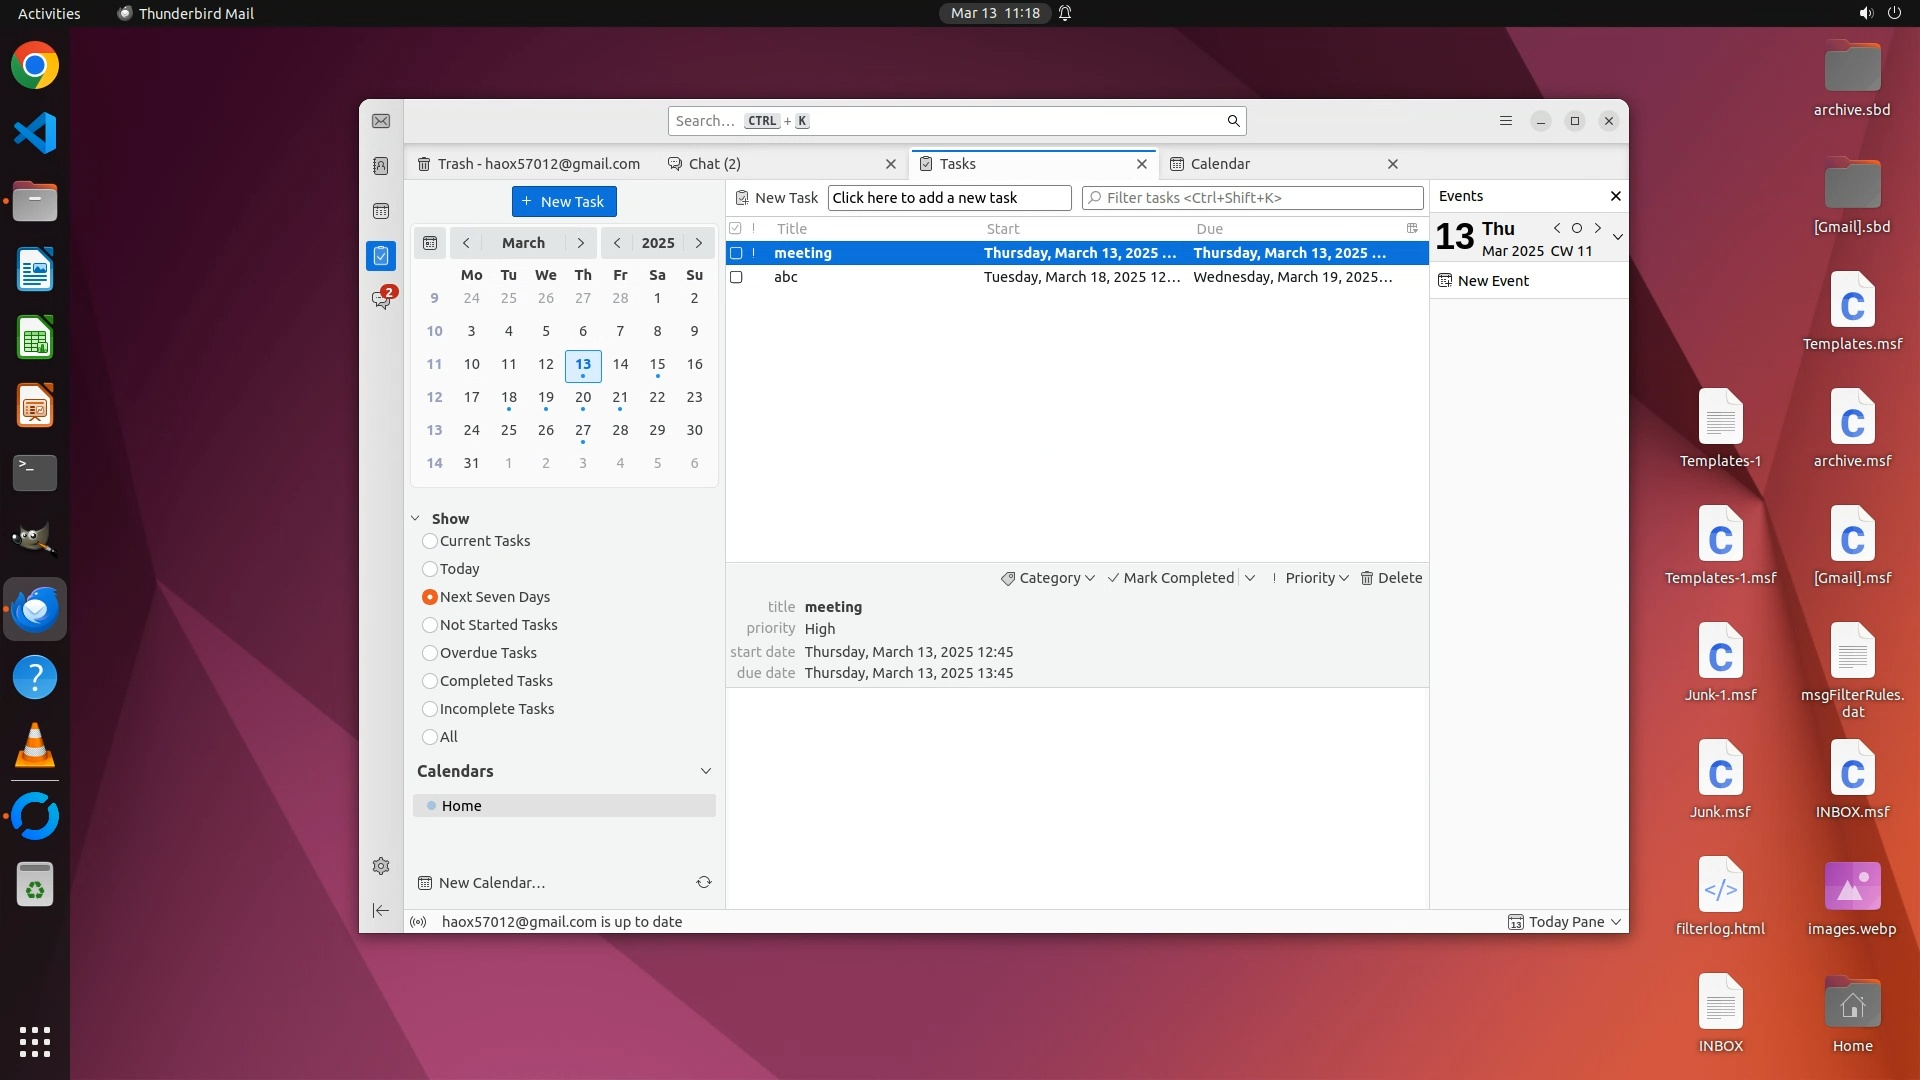Click the blue New Task button
The width and height of the screenshot is (1920, 1080).
pyautogui.click(x=564, y=201)
